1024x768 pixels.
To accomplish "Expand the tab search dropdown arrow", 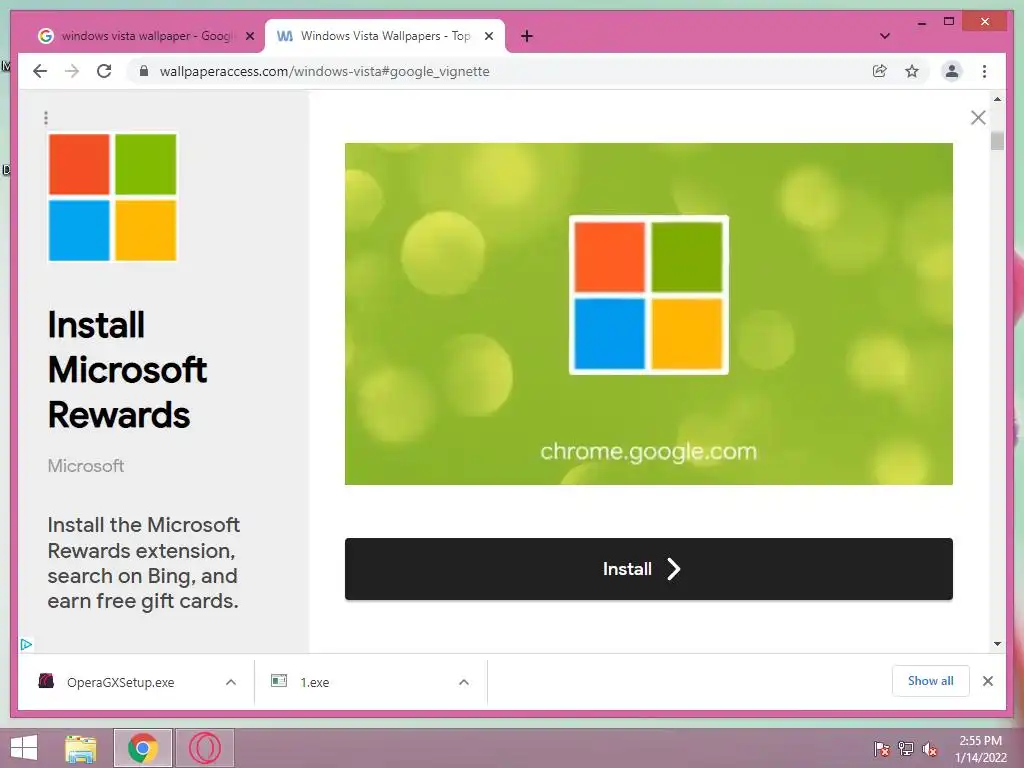I will (x=884, y=36).
